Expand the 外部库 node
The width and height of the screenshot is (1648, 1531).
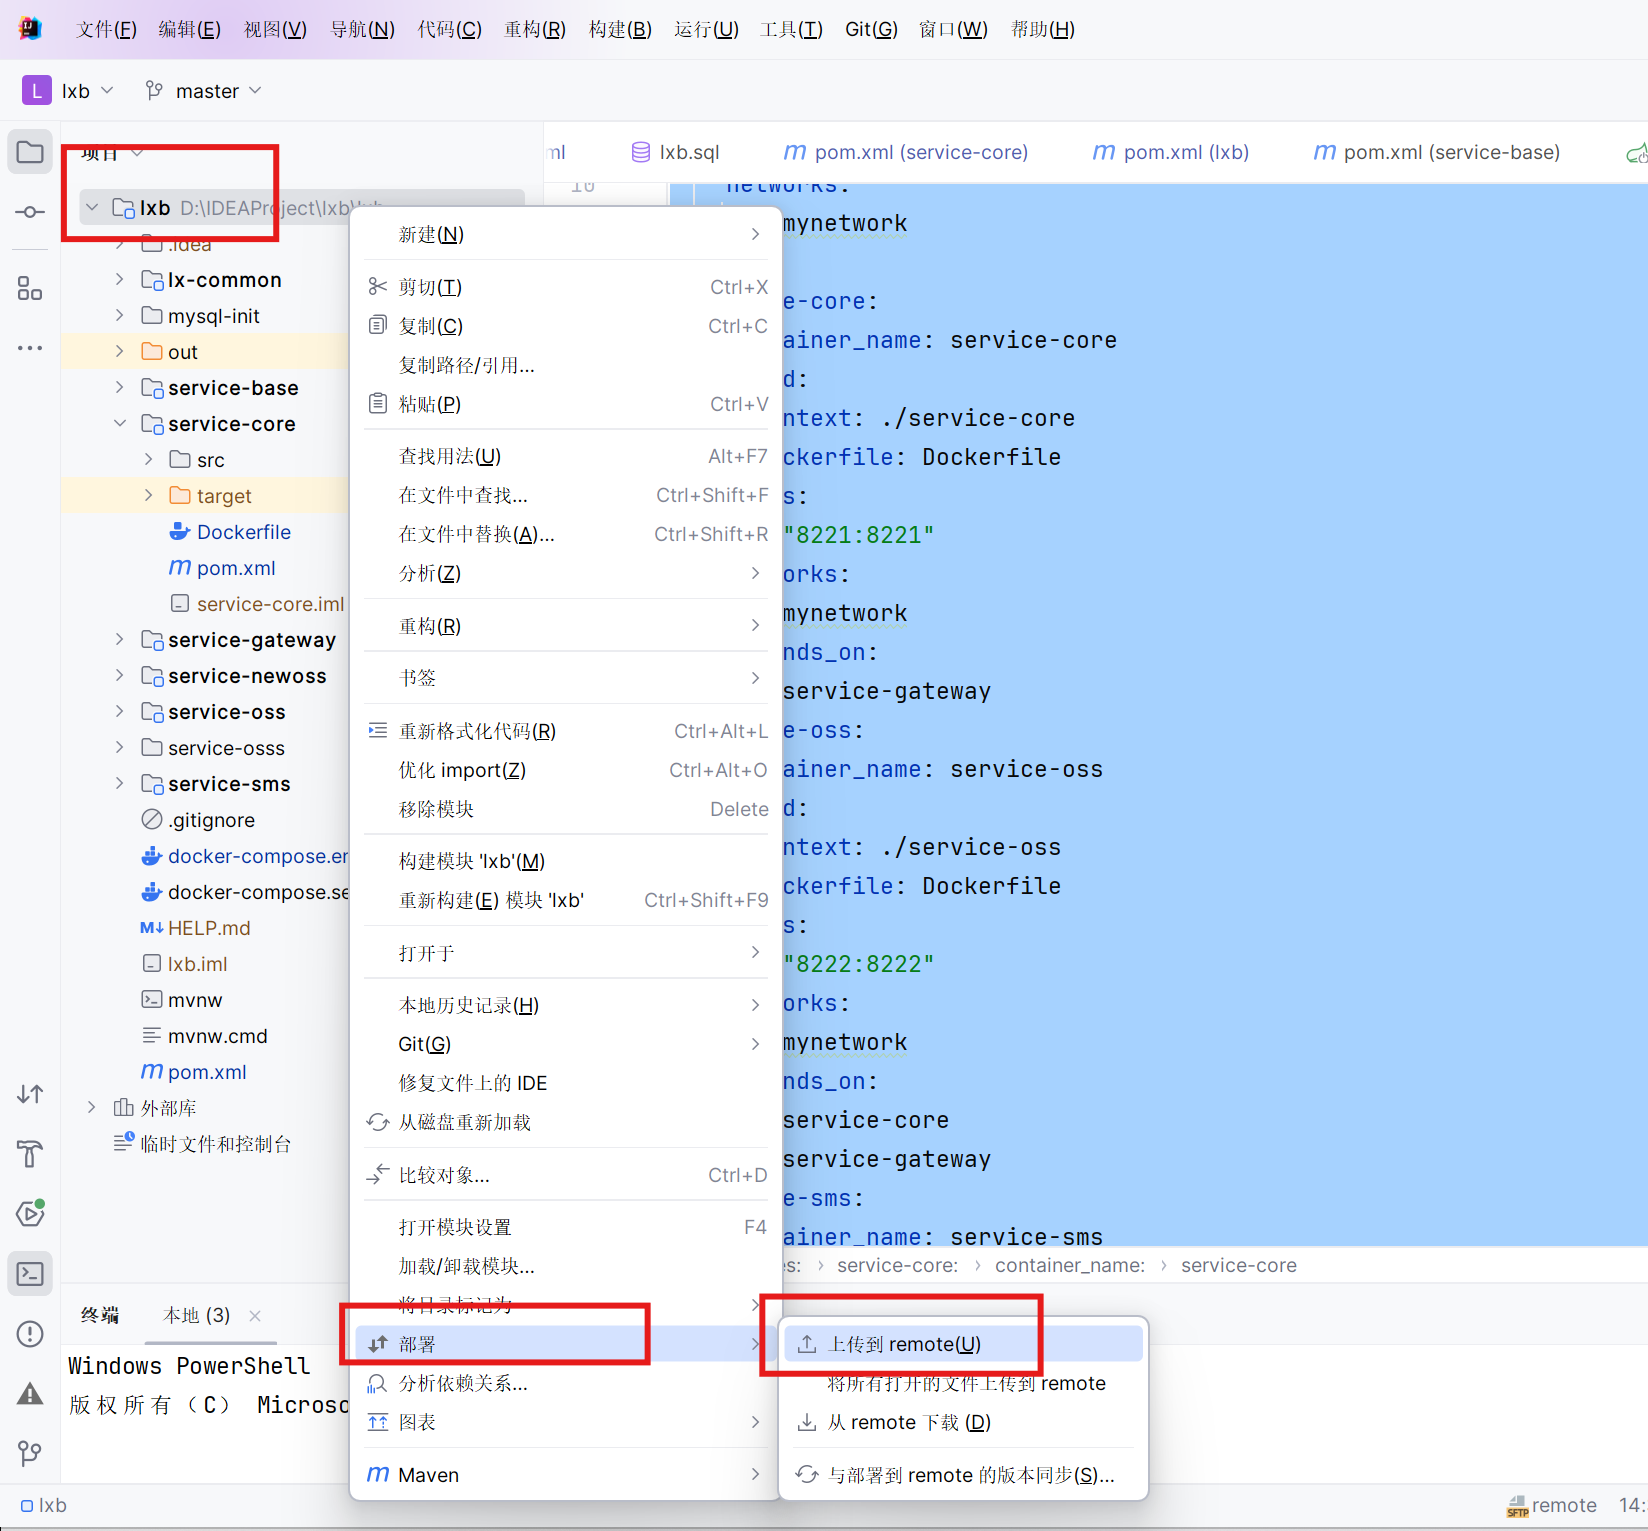click(91, 1107)
